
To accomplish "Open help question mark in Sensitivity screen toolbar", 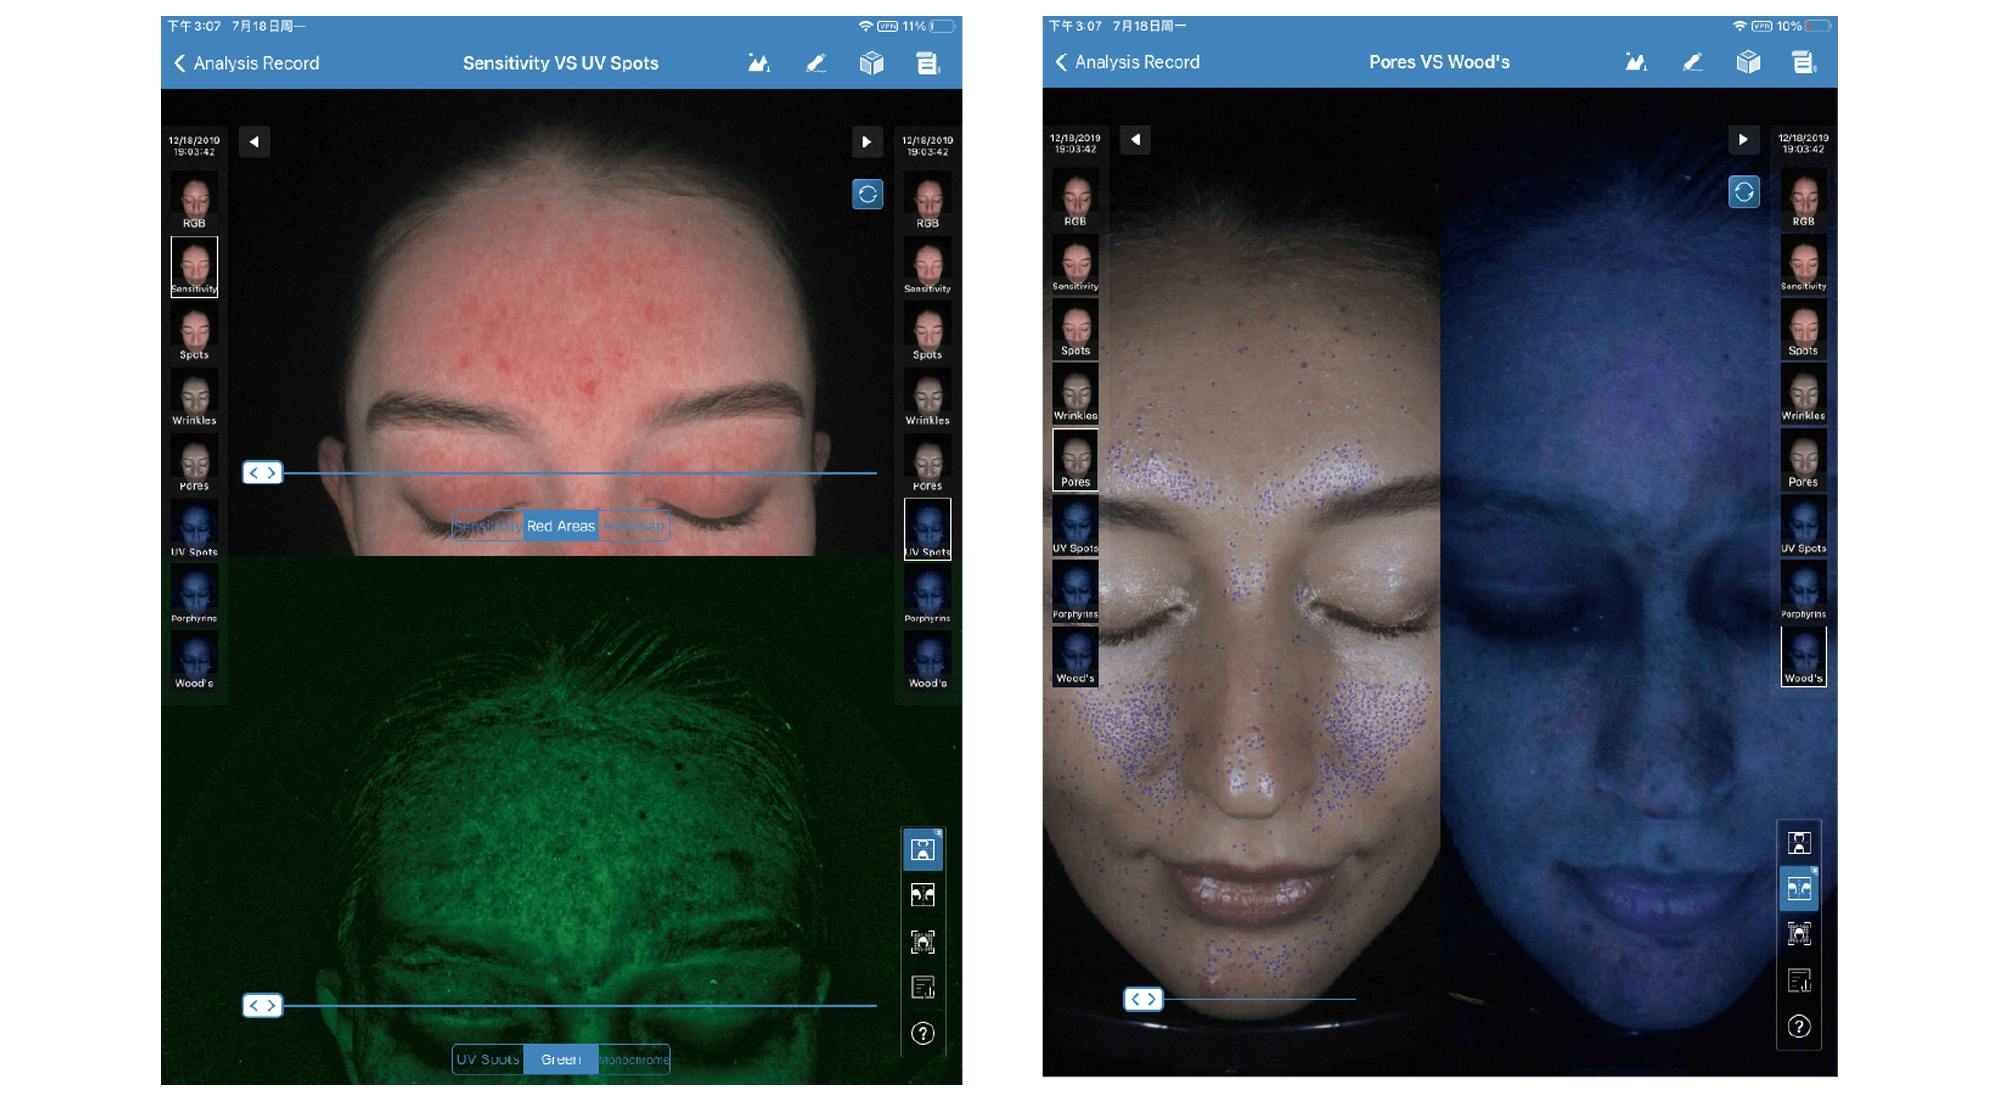I will [923, 1033].
